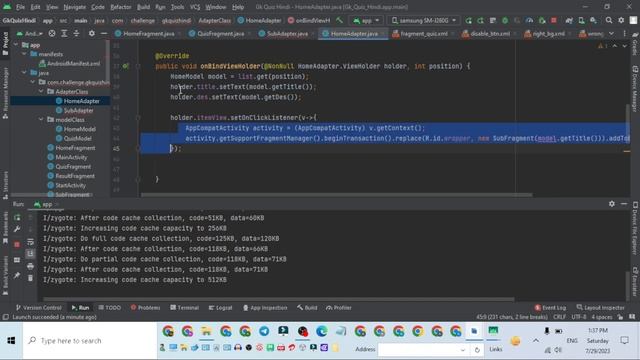Screen dimensions: 640x360
Task: Open Telegram from the Windows taskbar
Action: point(264,331)
